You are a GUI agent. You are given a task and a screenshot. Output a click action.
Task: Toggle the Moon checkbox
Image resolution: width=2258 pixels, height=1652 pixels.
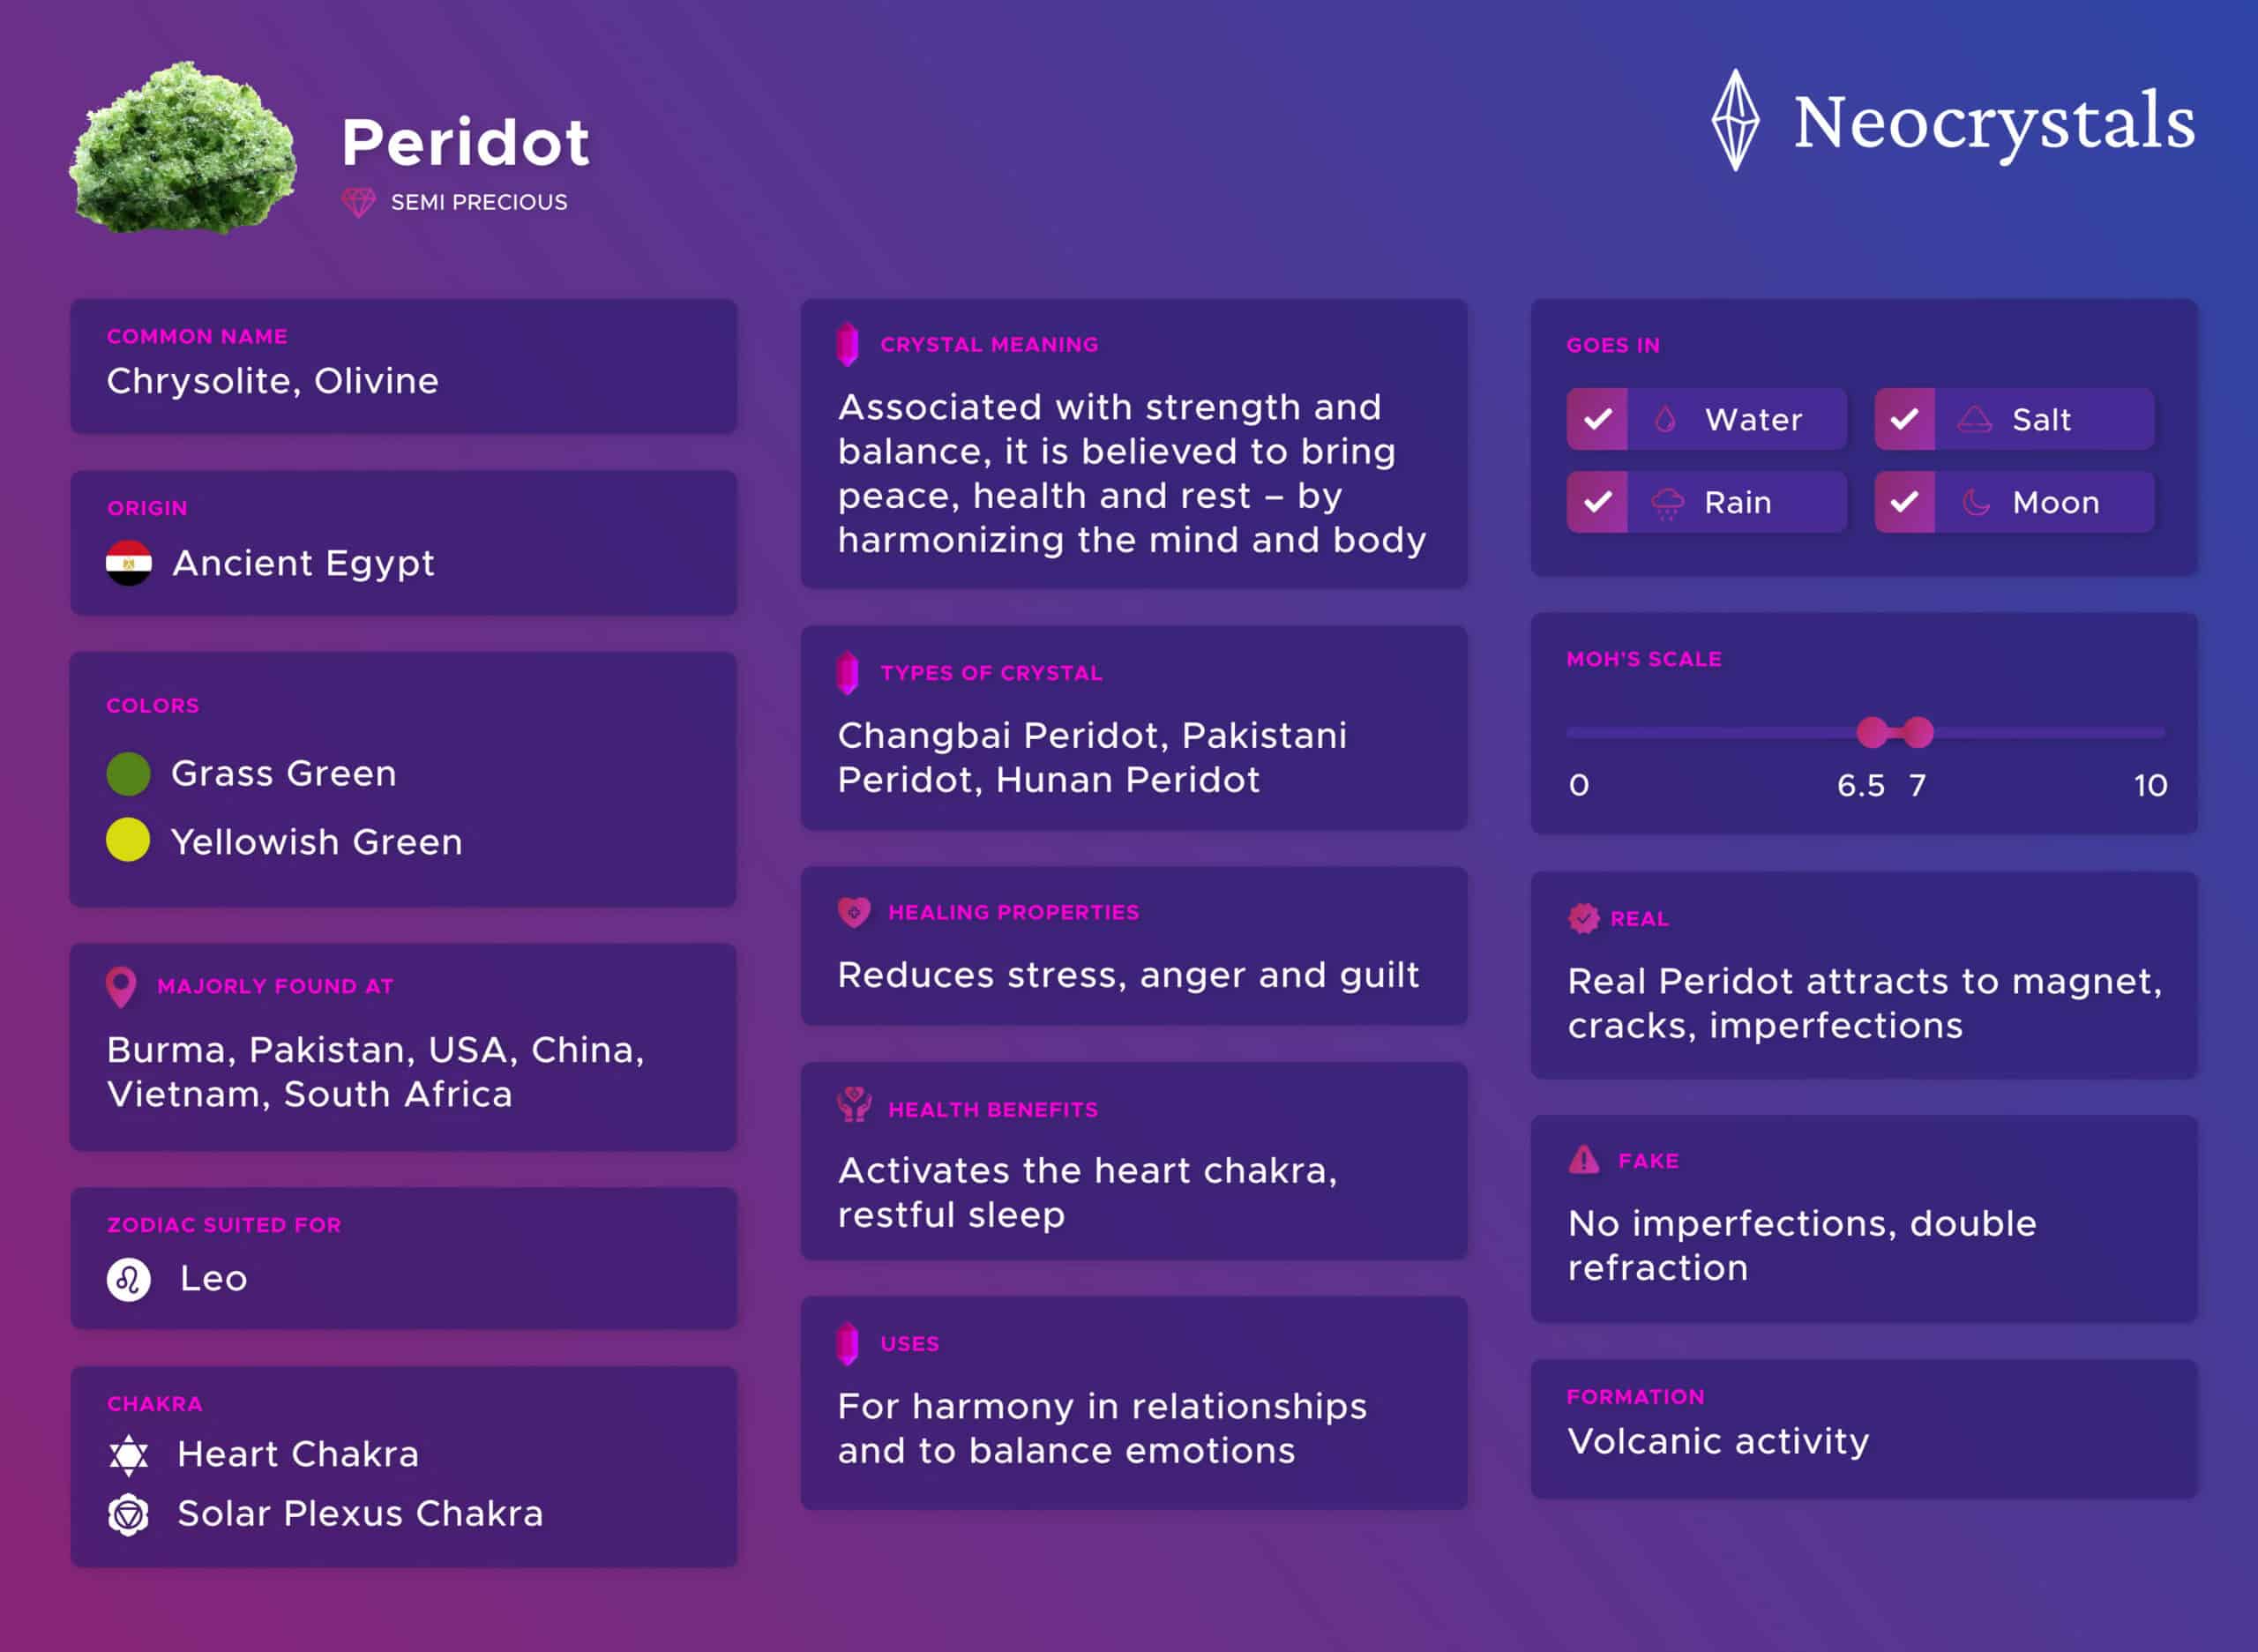(1905, 502)
